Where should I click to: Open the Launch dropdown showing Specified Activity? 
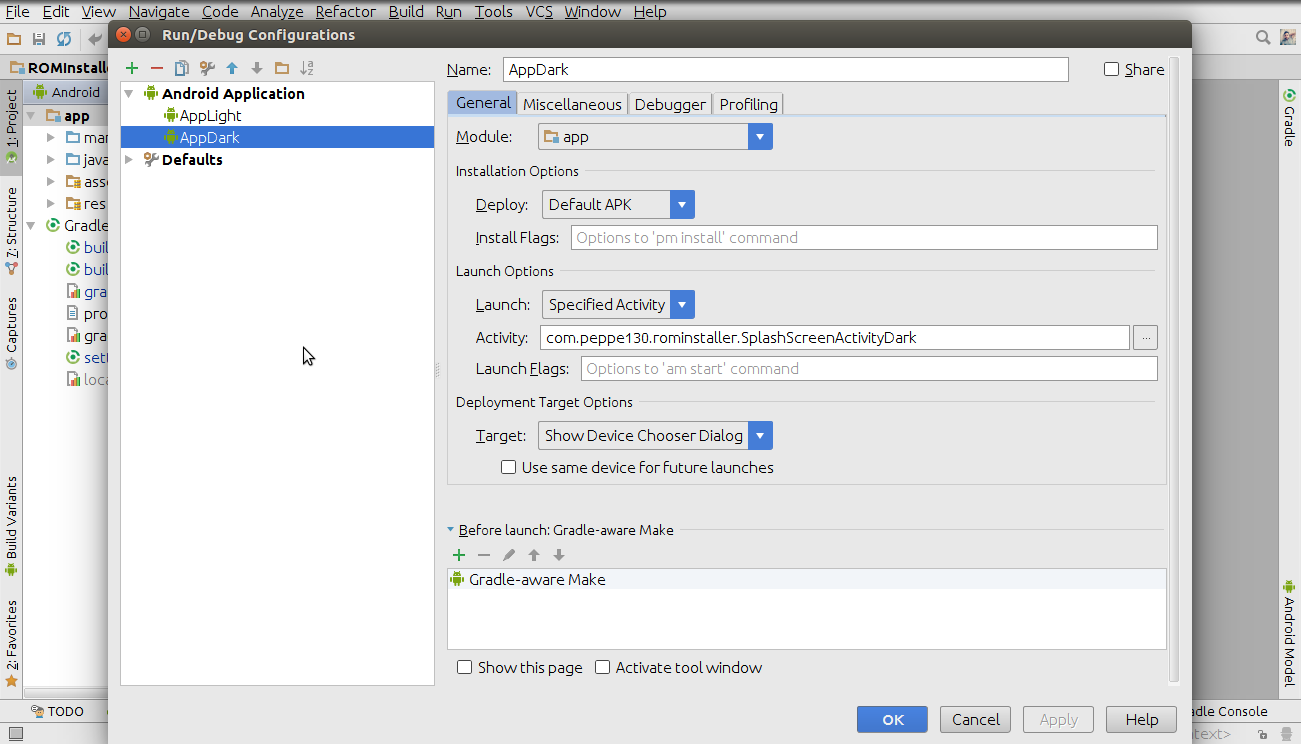618,304
